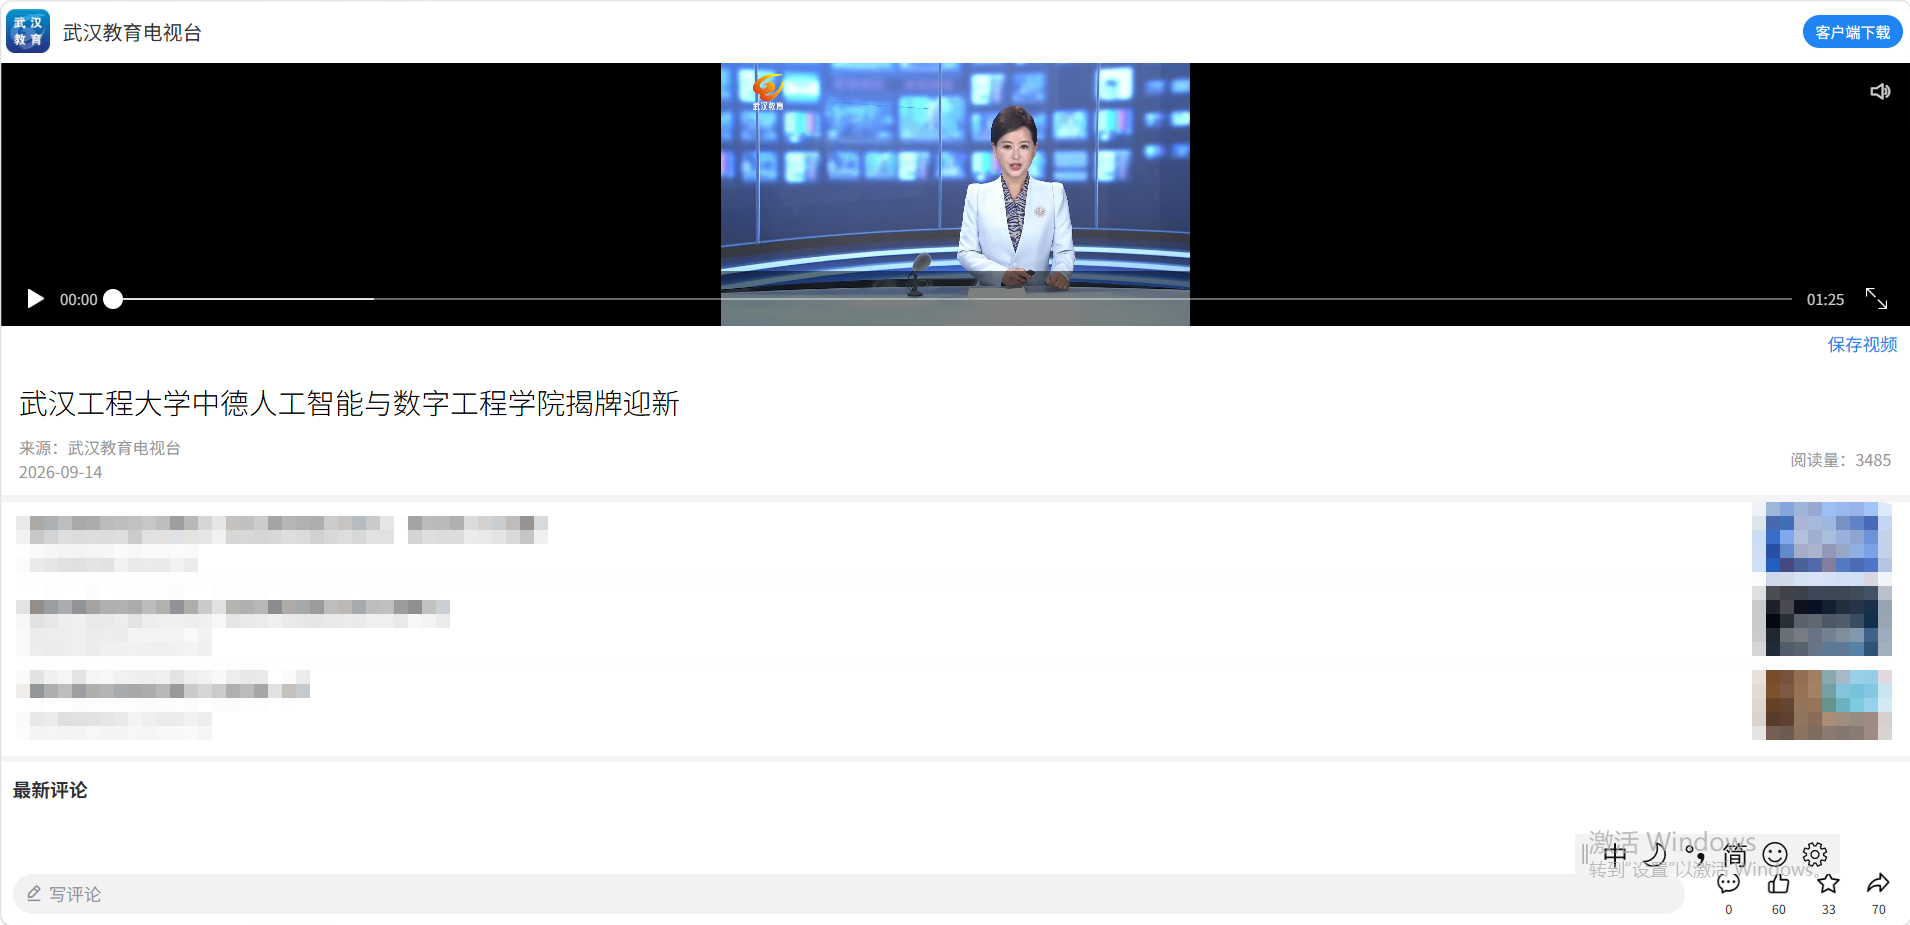This screenshot has width=1910, height=925.
Task: Enter fullscreen with the expand arrows icon
Action: 1877,298
